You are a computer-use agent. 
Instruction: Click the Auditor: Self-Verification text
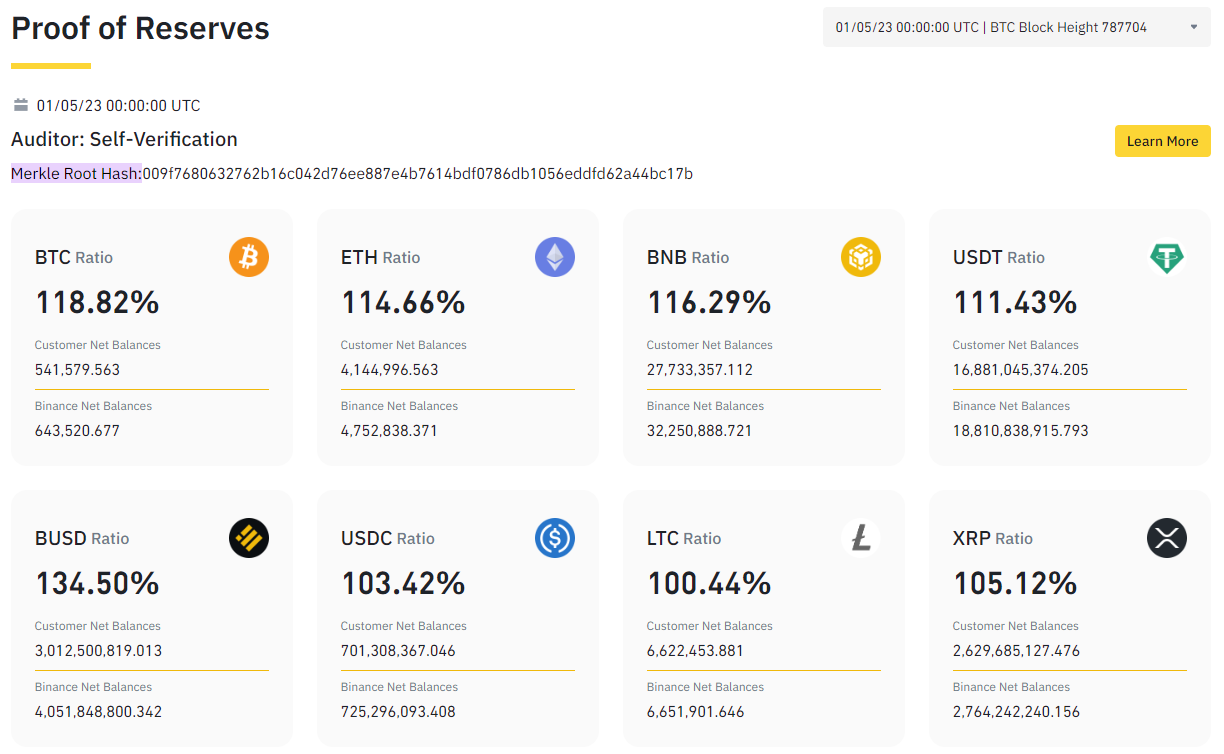tap(124, 139)
